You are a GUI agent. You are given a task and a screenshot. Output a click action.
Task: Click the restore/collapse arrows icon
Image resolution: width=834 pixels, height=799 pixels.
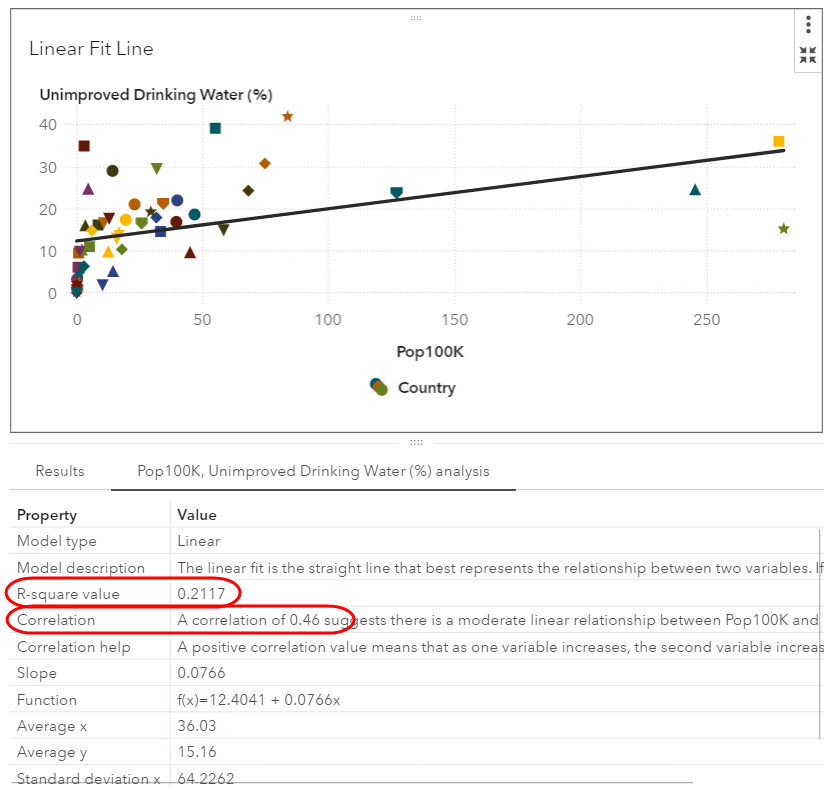pyautogui.click(x=808, y=55)
